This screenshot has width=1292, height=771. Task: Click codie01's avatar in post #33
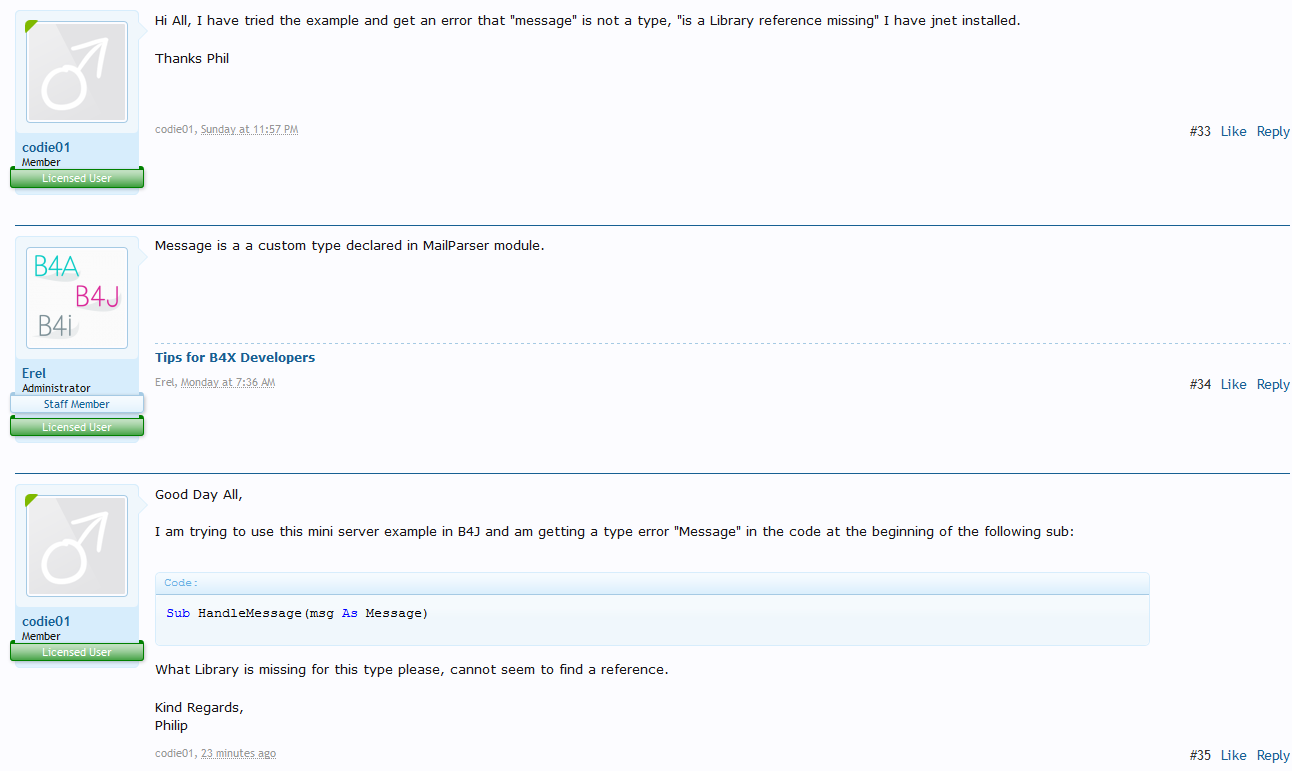[77, 72]
